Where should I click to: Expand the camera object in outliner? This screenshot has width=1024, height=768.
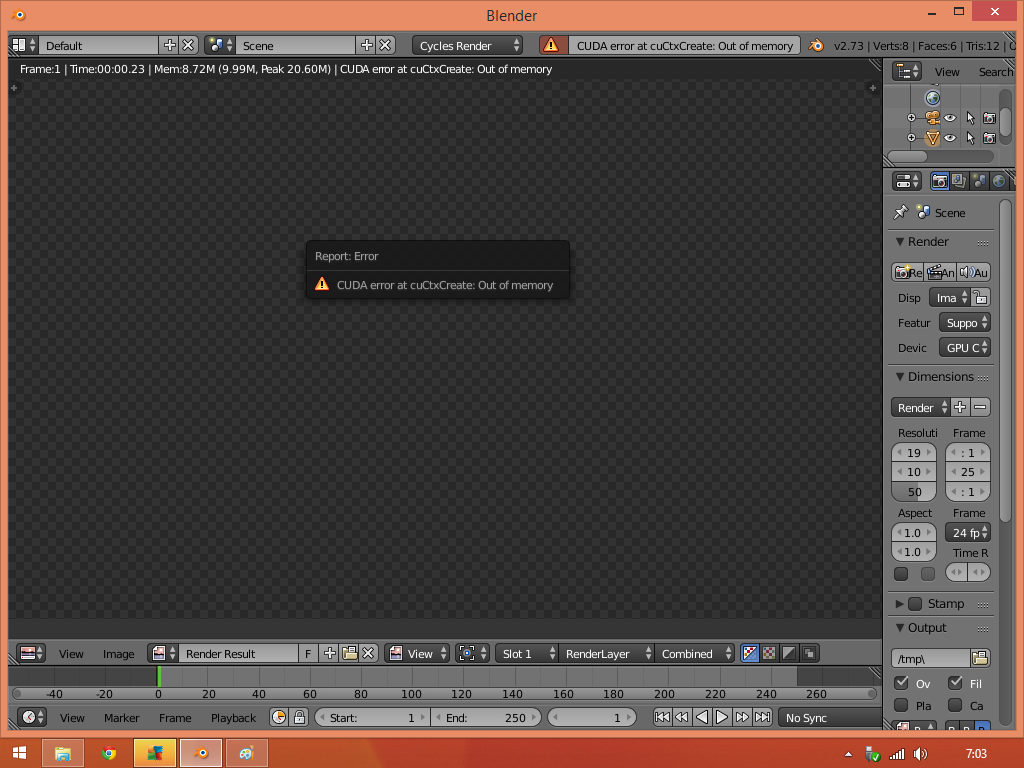click(x=911, y=118)
